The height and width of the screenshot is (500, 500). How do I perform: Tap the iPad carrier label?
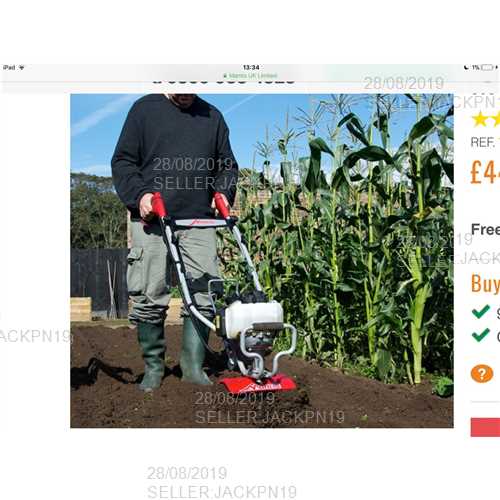(9, 68)
